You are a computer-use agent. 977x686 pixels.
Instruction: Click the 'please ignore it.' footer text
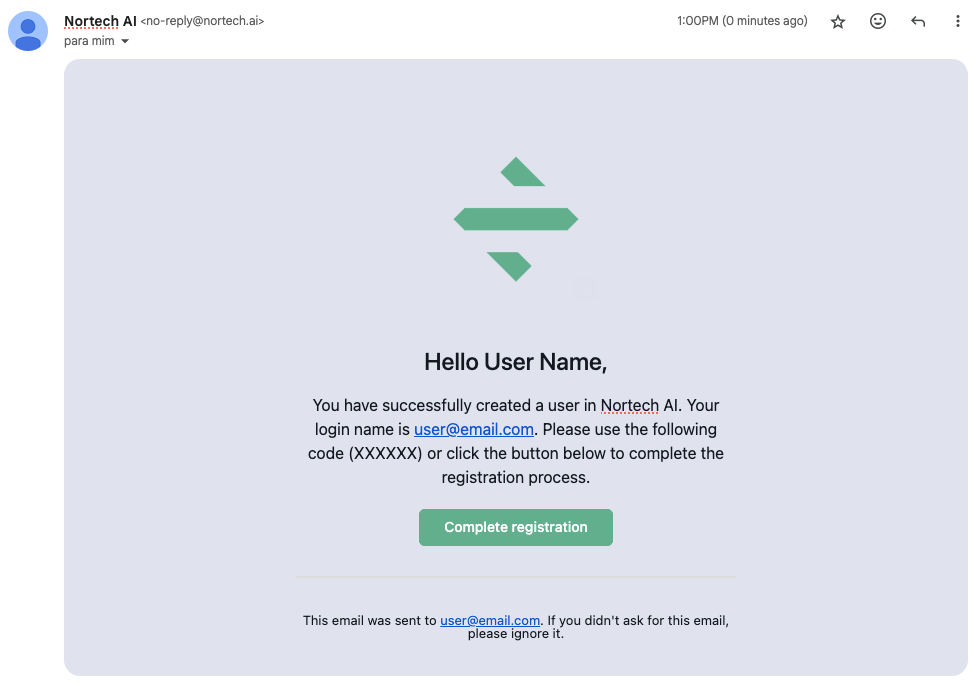(x=515, y=634)
